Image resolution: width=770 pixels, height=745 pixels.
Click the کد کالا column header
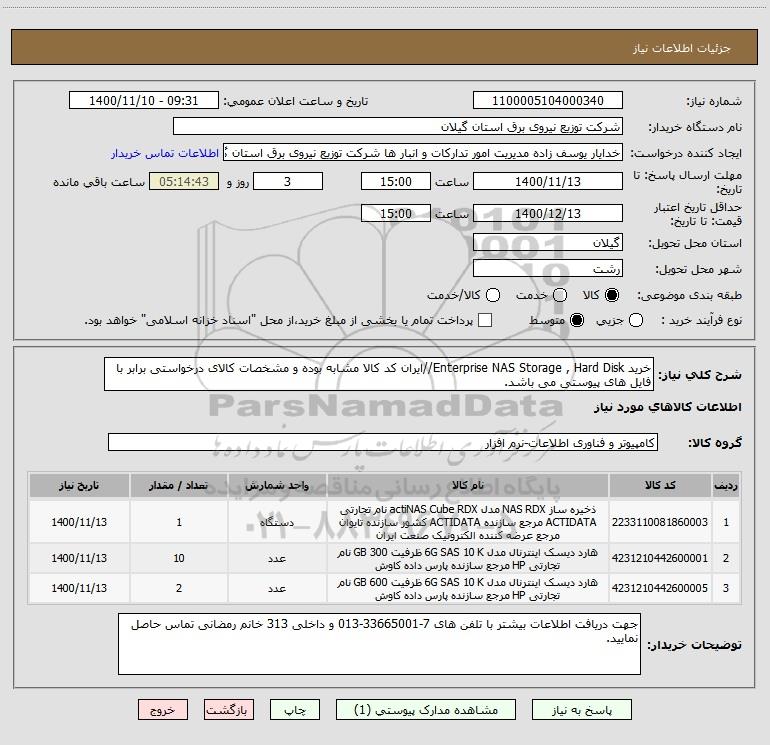[660, 485]
